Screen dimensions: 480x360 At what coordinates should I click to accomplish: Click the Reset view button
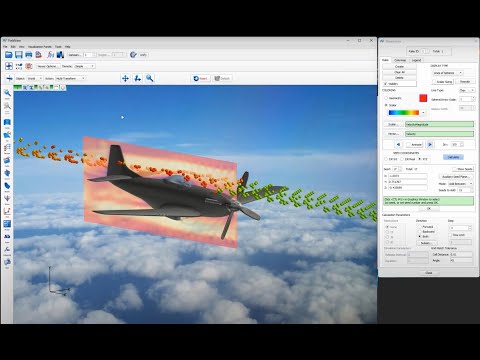point(201,78)
